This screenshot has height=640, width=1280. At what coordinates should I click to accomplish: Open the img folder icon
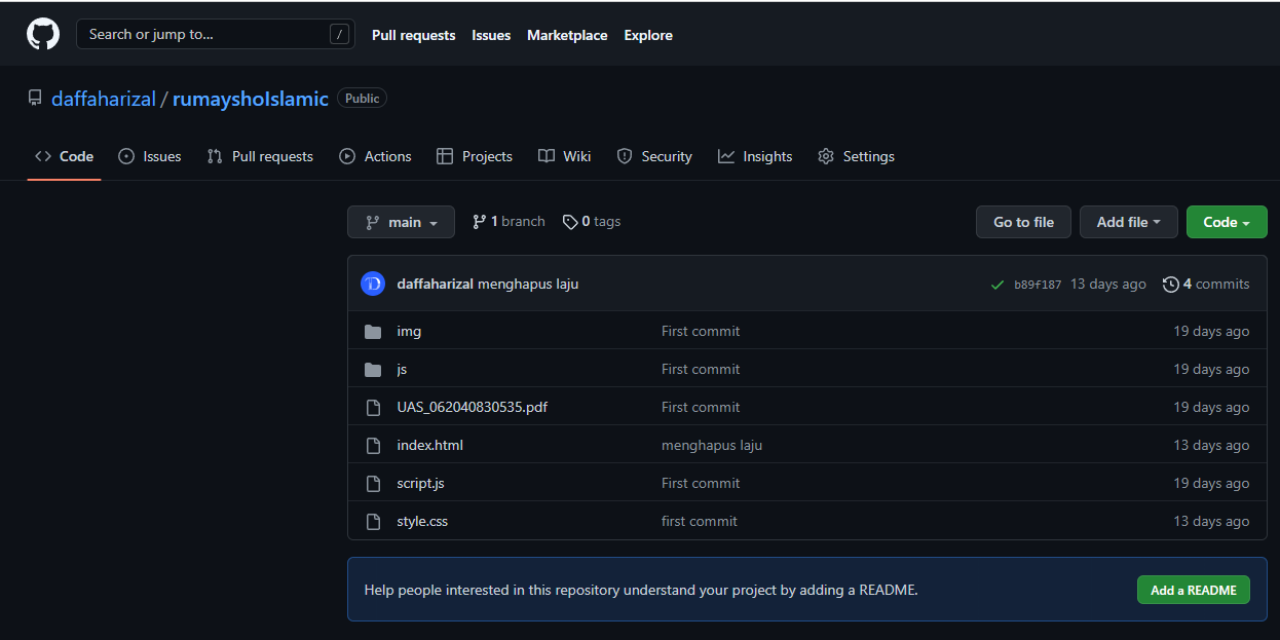[x=374, y=330]
